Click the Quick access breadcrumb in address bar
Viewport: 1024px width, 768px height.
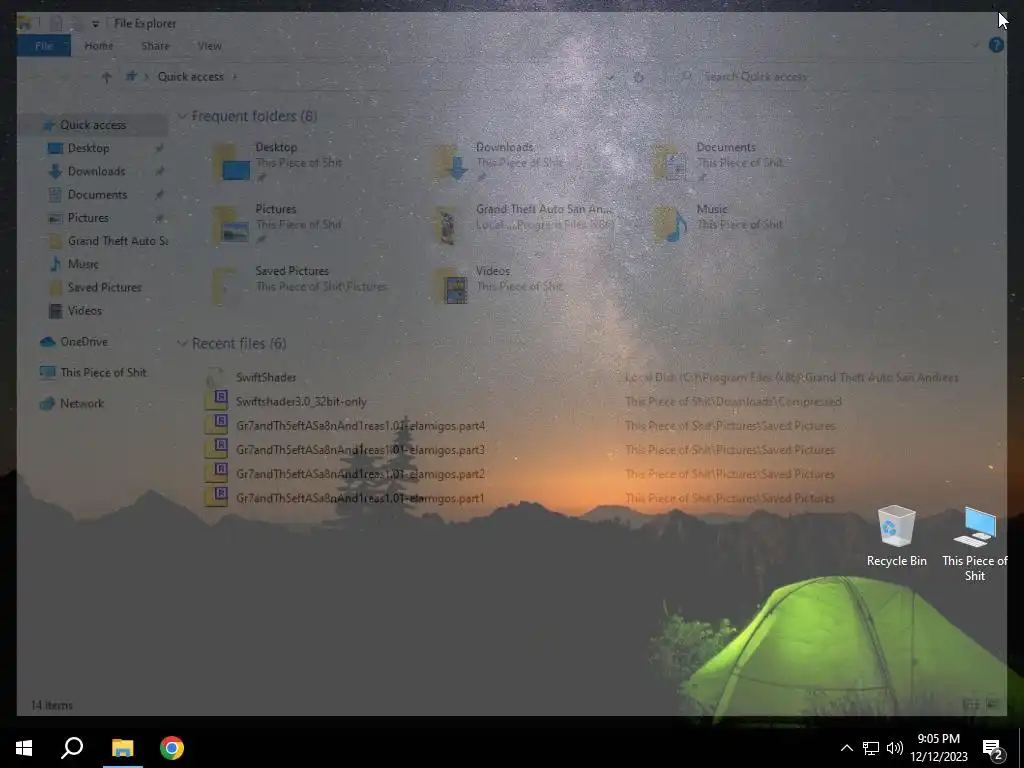tap(191, 77)
